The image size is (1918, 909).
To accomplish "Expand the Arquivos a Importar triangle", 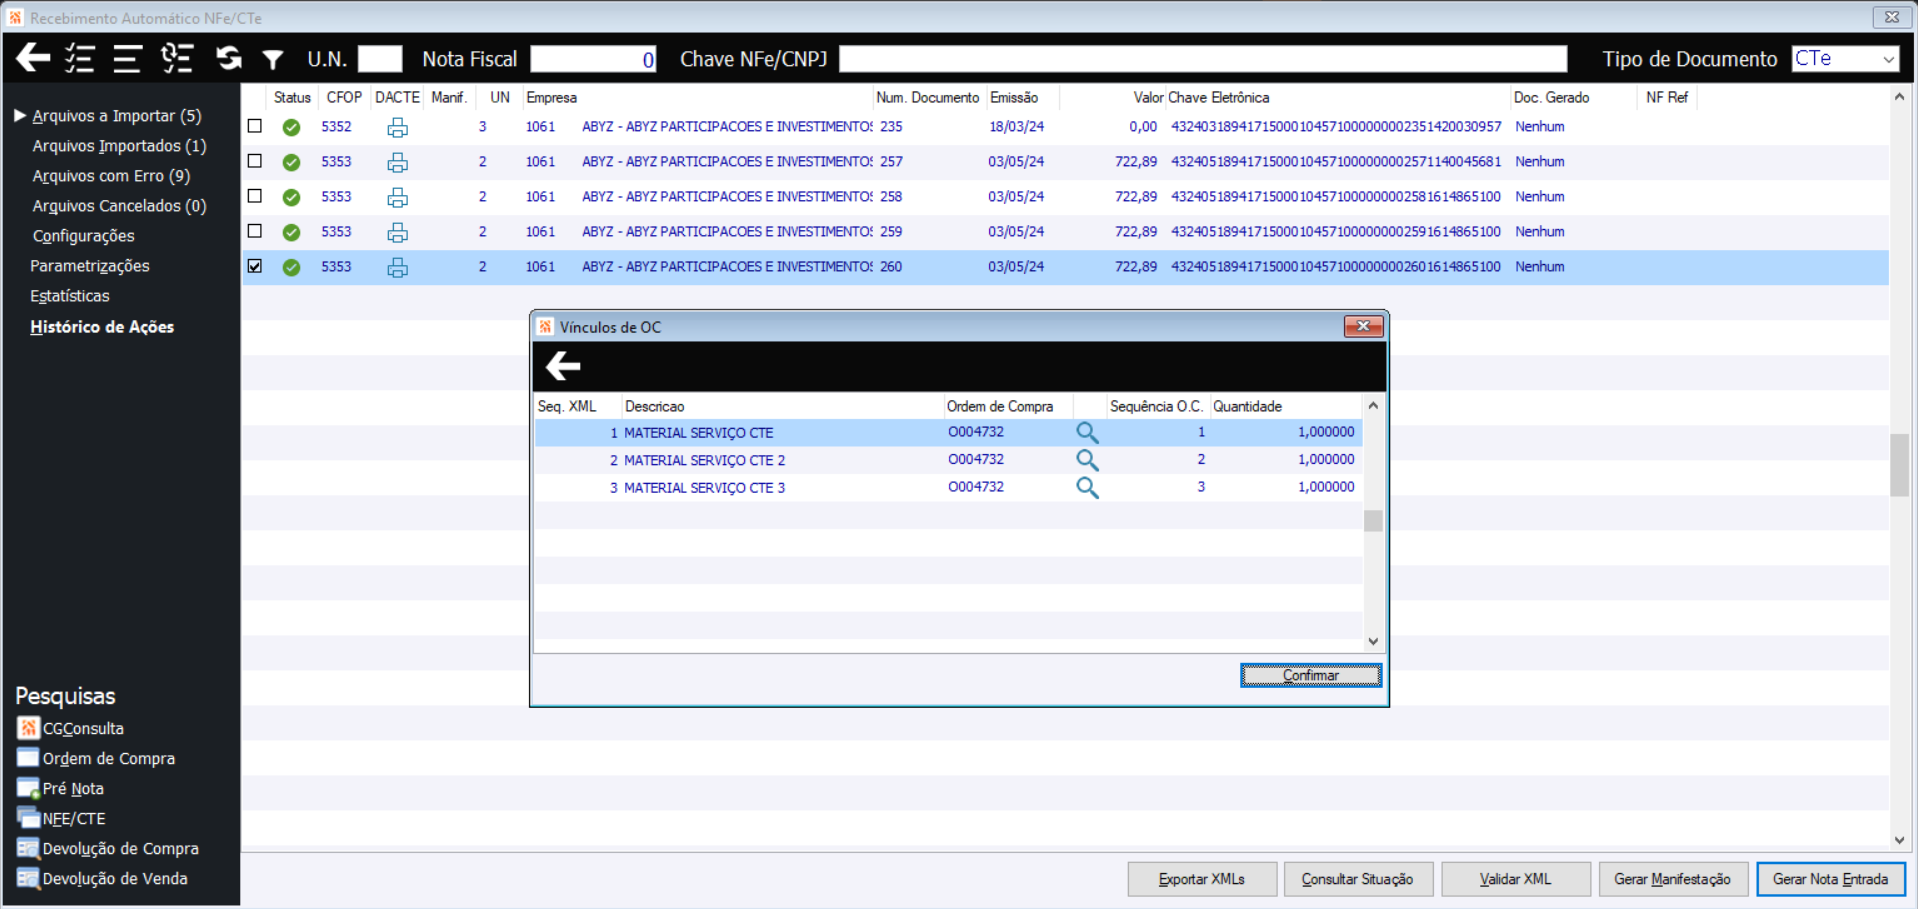I will [19, 116].
